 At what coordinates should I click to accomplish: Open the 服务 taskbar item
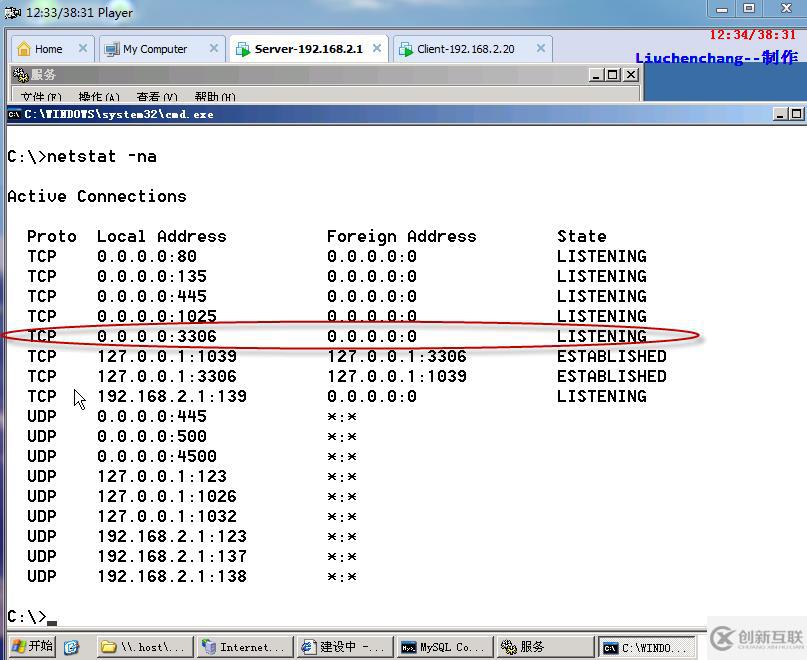click(545, 647)
